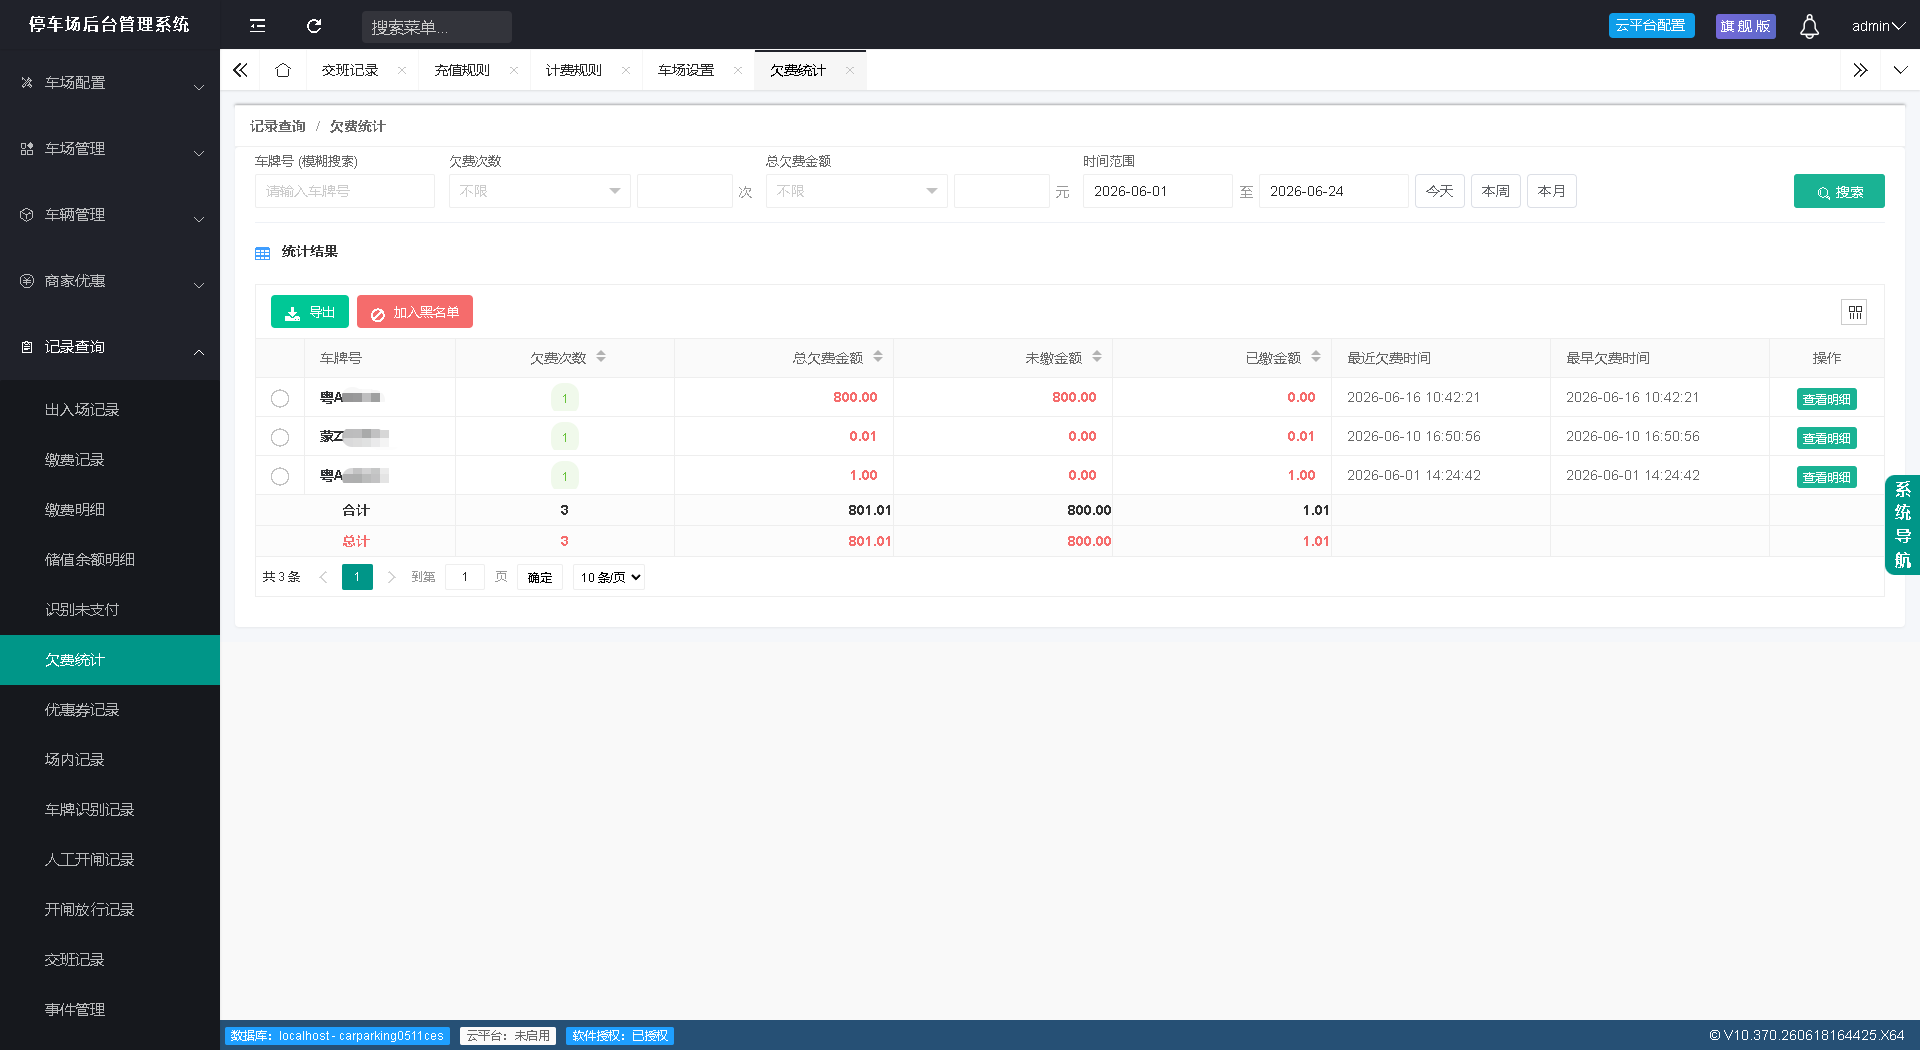View details for the 0.01 row
1920x1050 pixels.
[x=1827, y=438]
